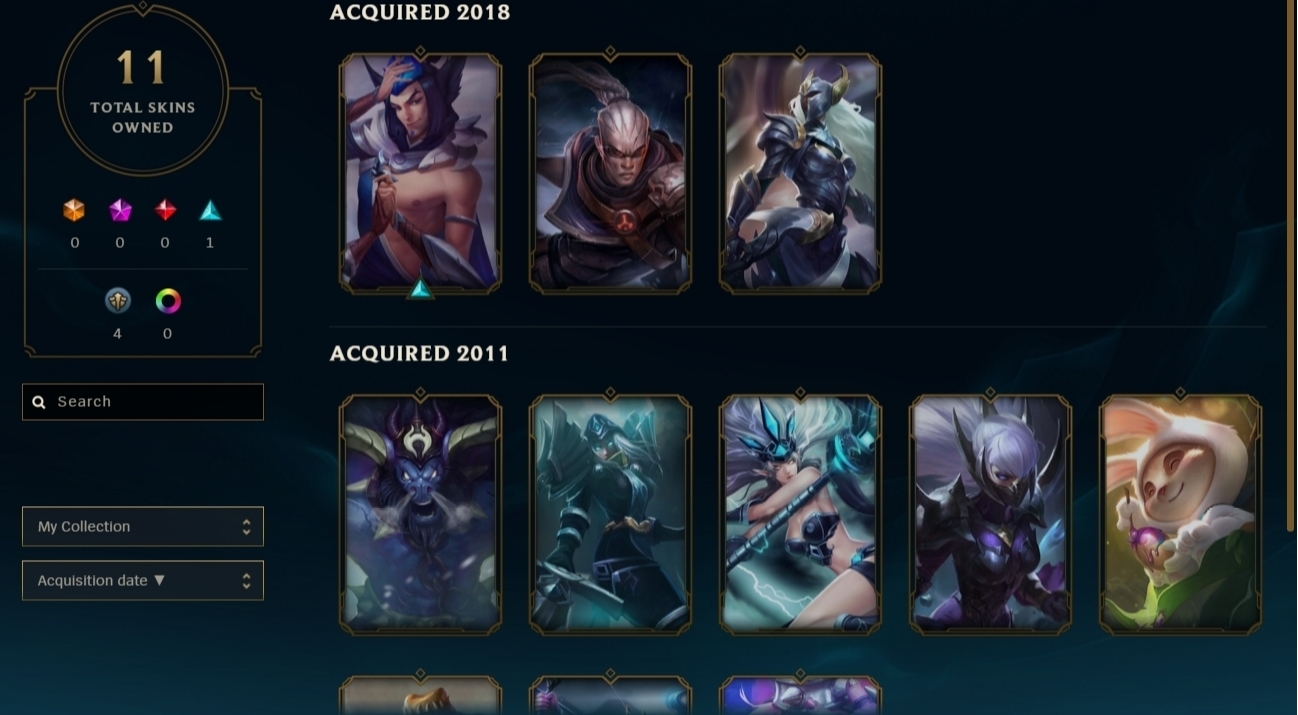Select the hooded archer skin in 2011 row
This screenshot has height=715, width=1298.
(x=610, y=514)
